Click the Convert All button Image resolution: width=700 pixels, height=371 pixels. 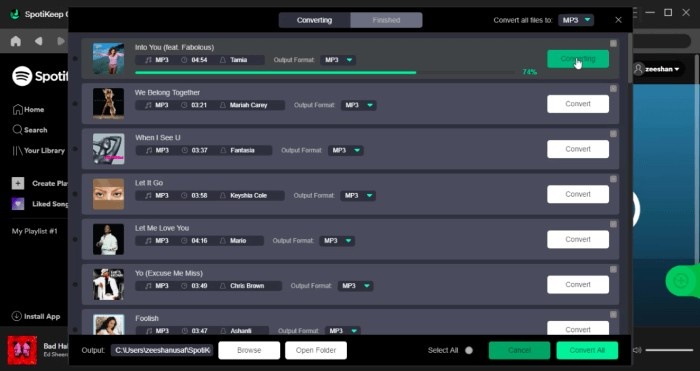[587, 350]
